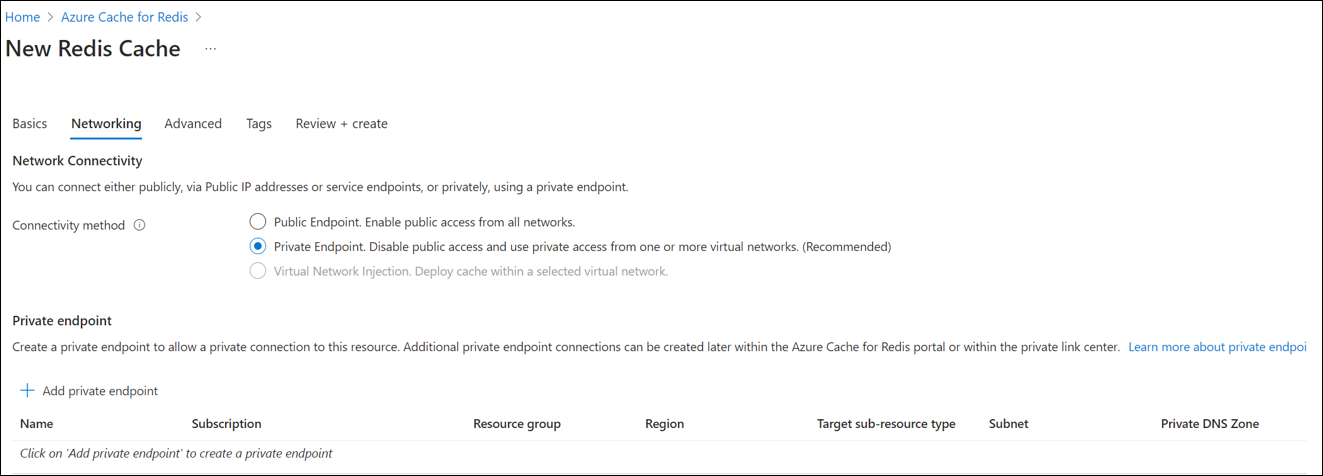The width and height of the screenshot is (1323, 476).
Task: Open the Review + create tab
Action: point(341,124)
